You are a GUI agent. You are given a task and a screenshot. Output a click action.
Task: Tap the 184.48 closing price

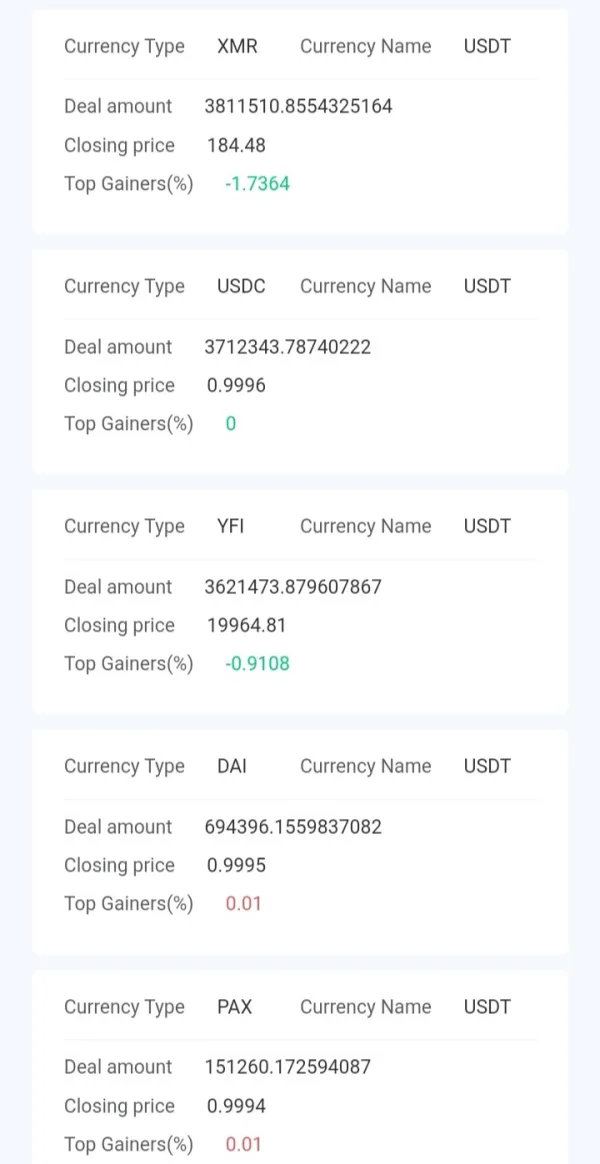point(236,145)
